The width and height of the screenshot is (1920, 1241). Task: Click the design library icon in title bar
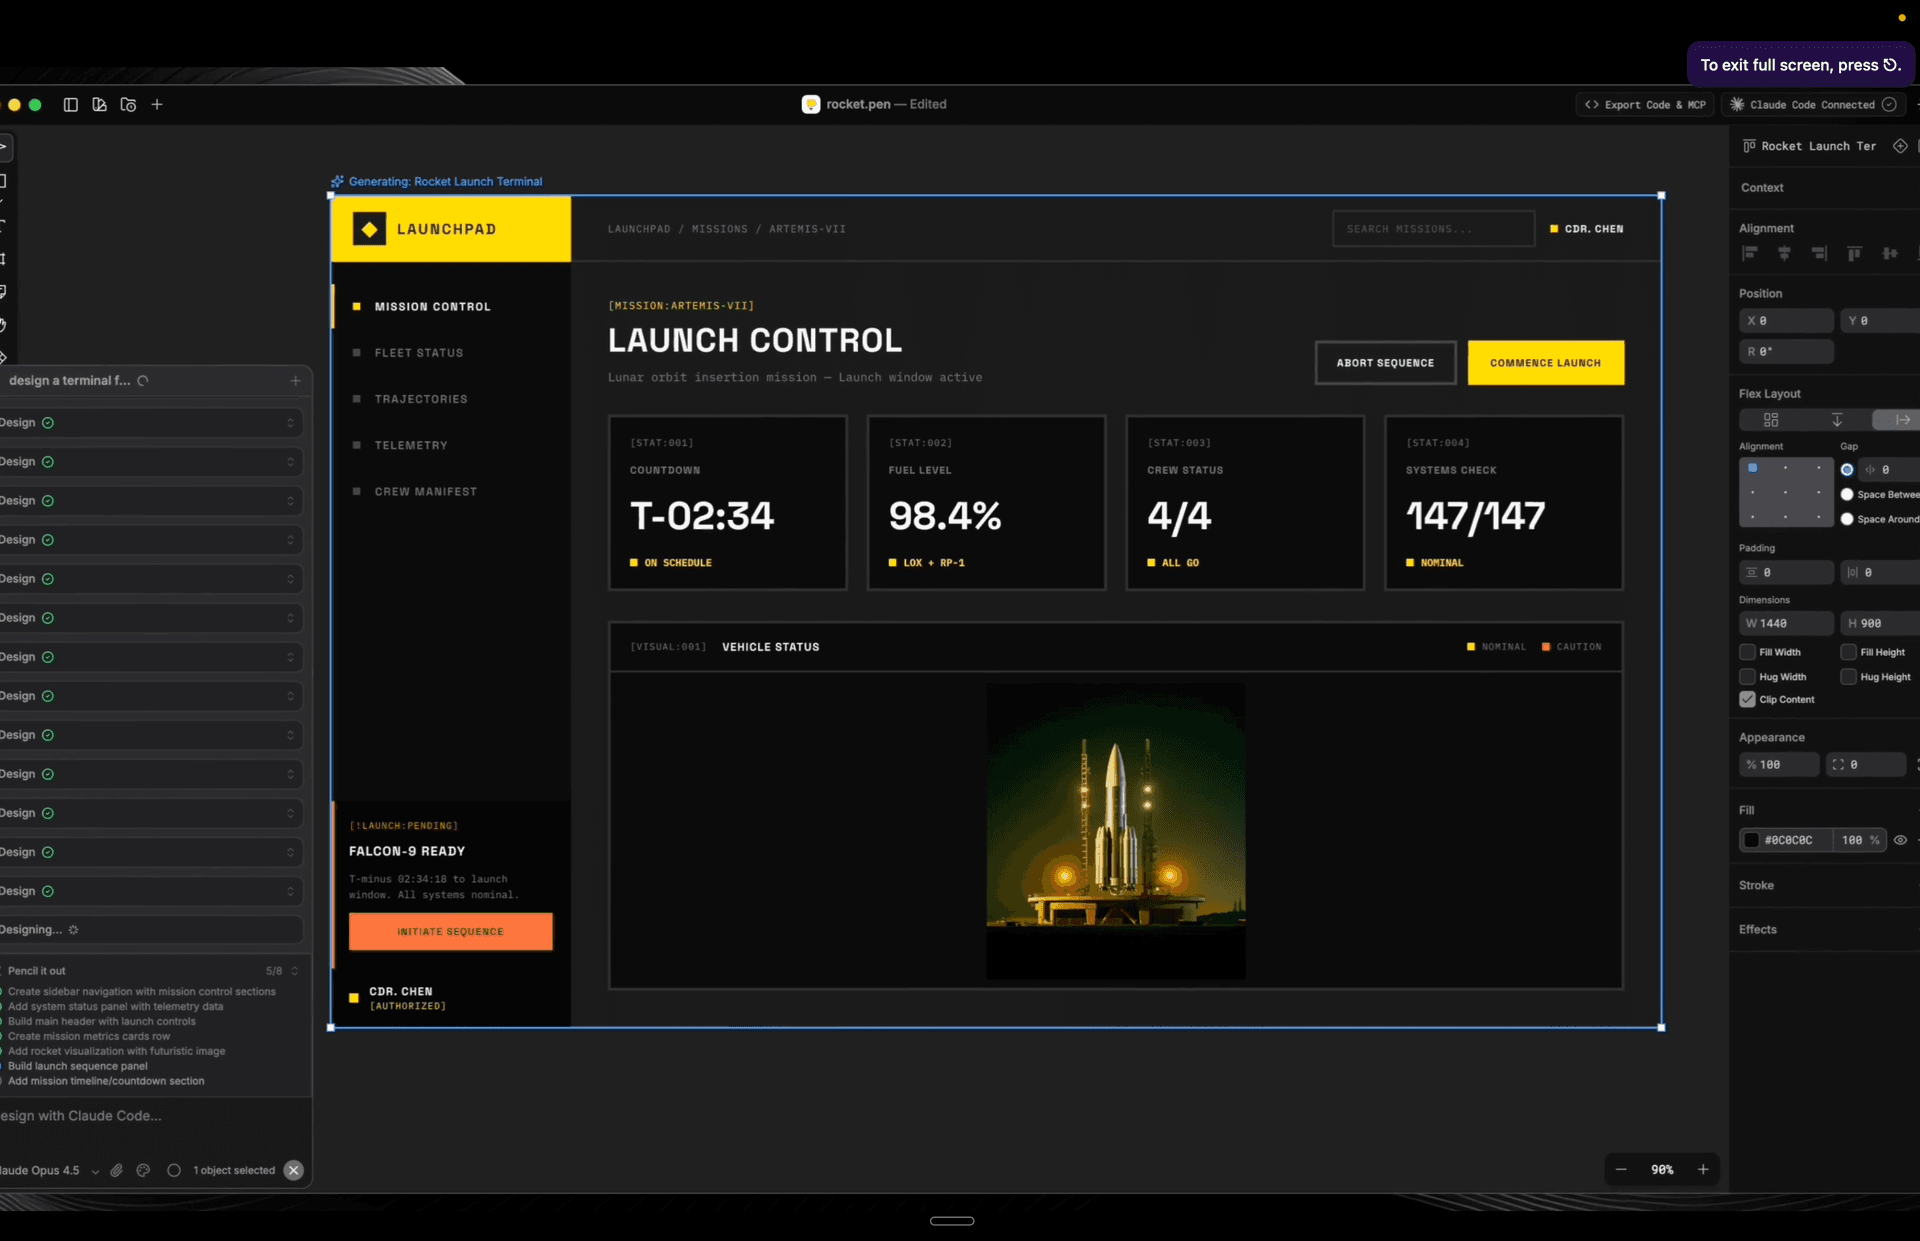click(99, 105)
